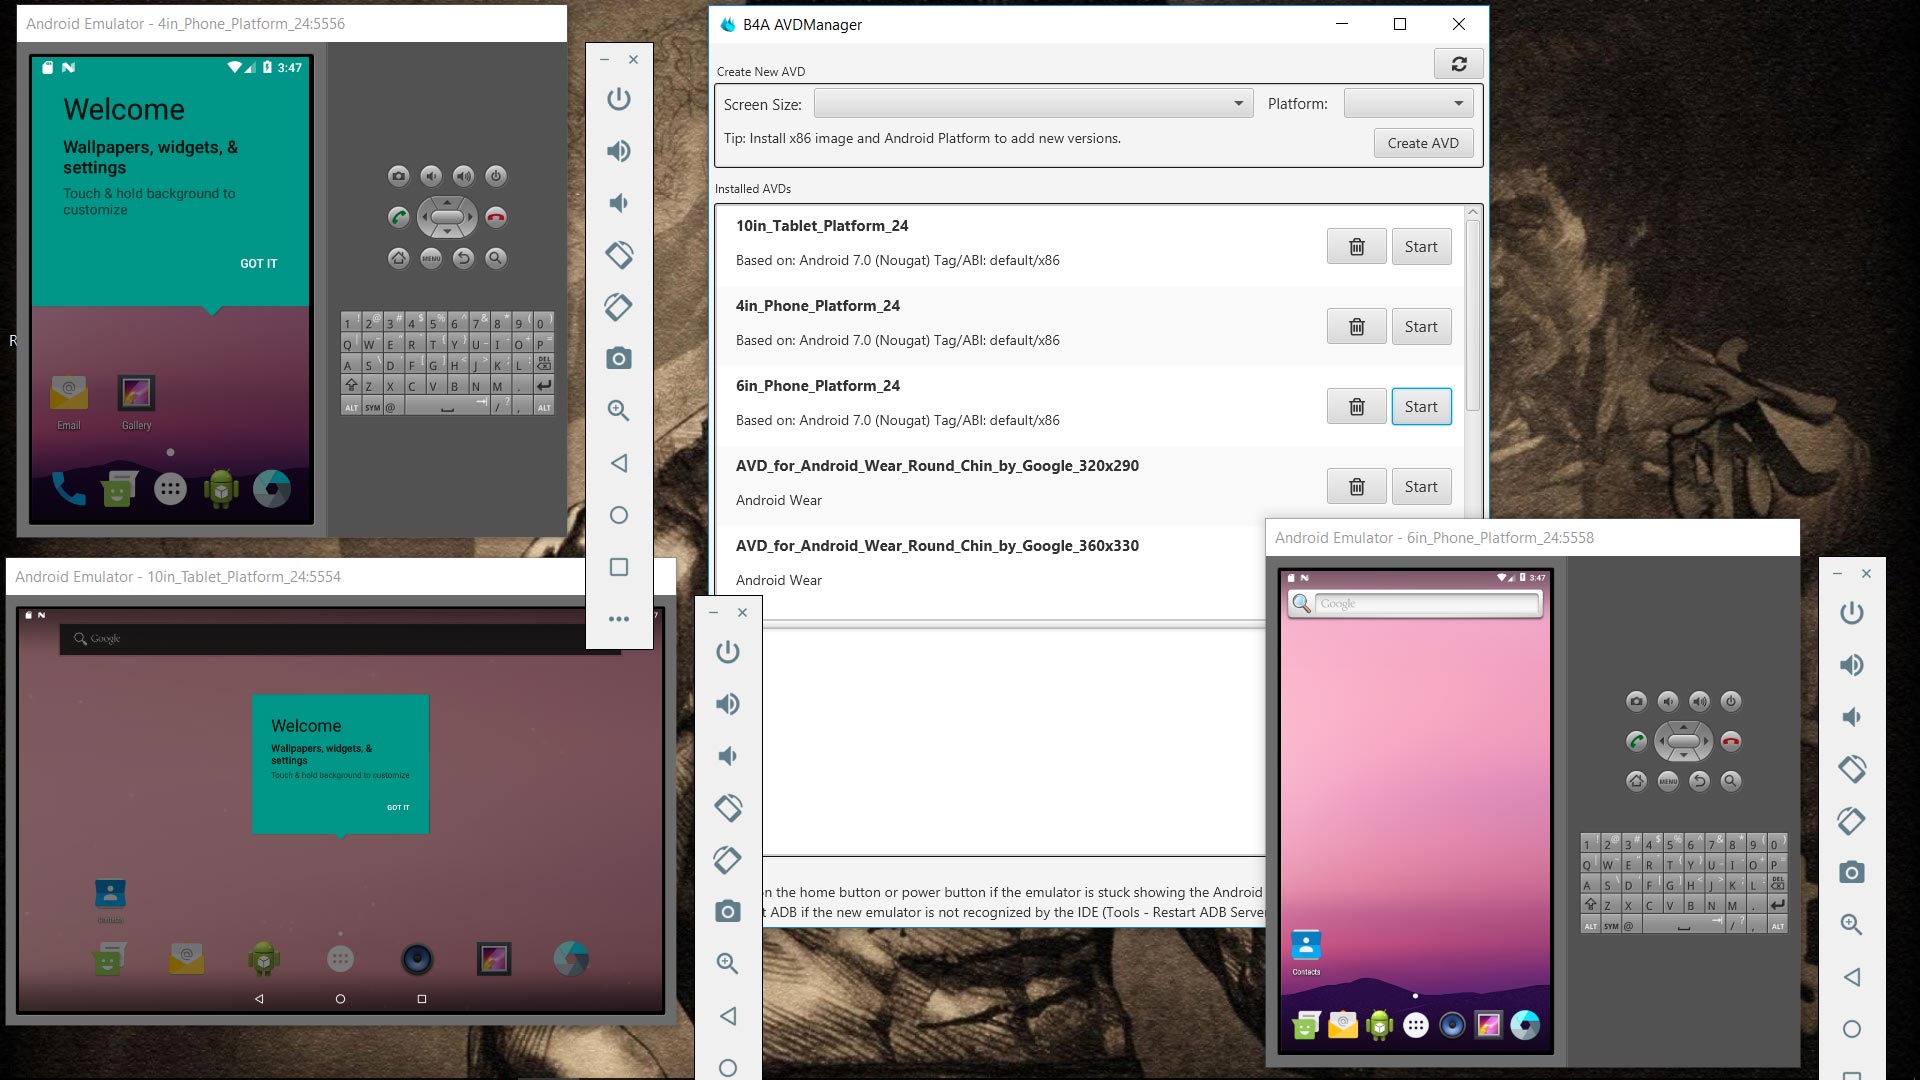Screen dimensions: 1920x1080
Task: Open extended controls (three dots) on 4in emulator
Action: click(x=619, y=619)
